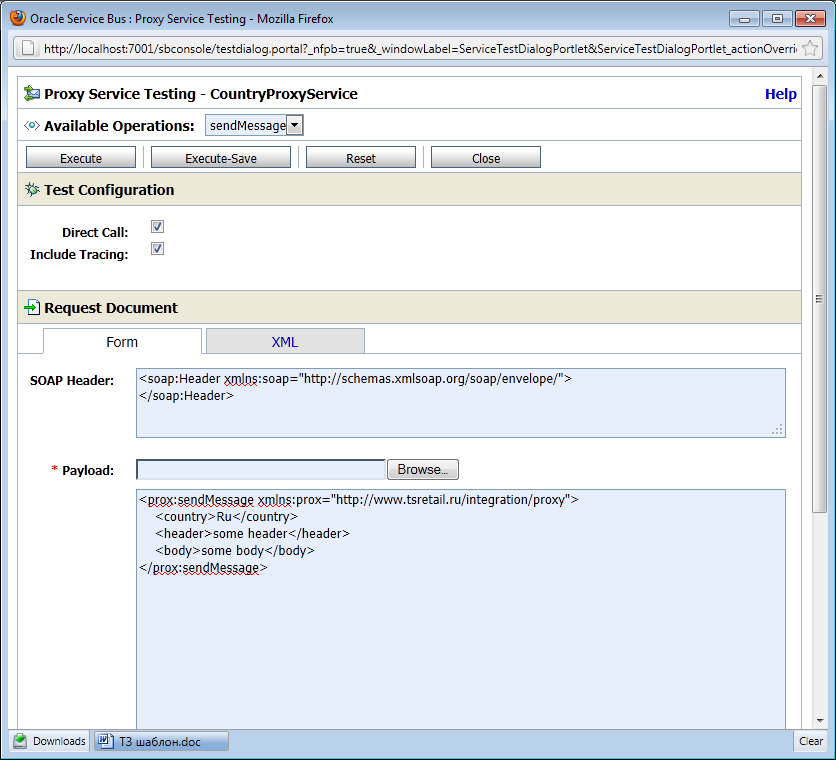Click the Test Configuration heading
836x760 pixels.
coord(109,190)
